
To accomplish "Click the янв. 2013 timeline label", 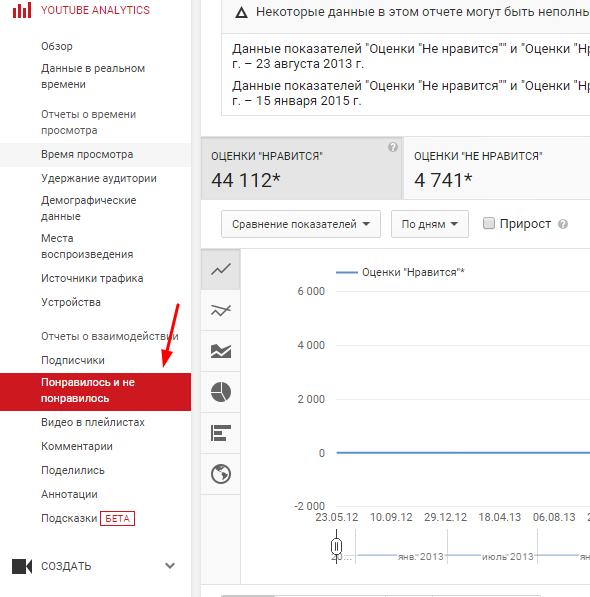I will coord(421,557).
